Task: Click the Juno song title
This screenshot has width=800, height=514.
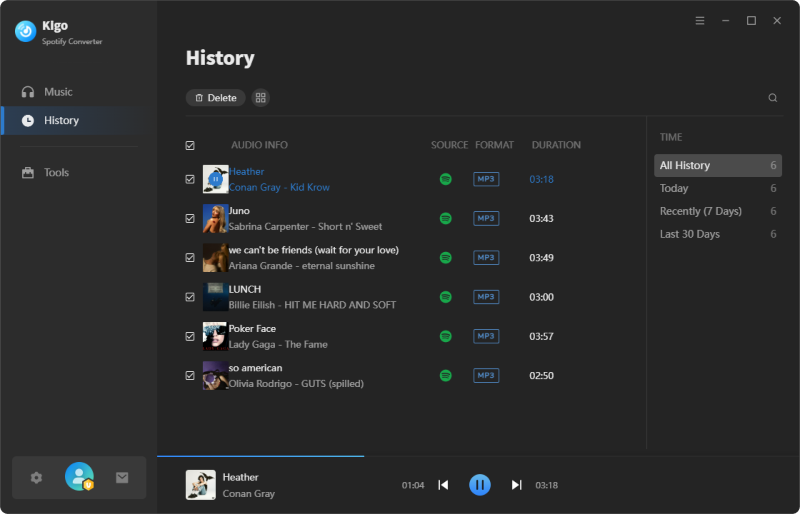Action: 239,211
